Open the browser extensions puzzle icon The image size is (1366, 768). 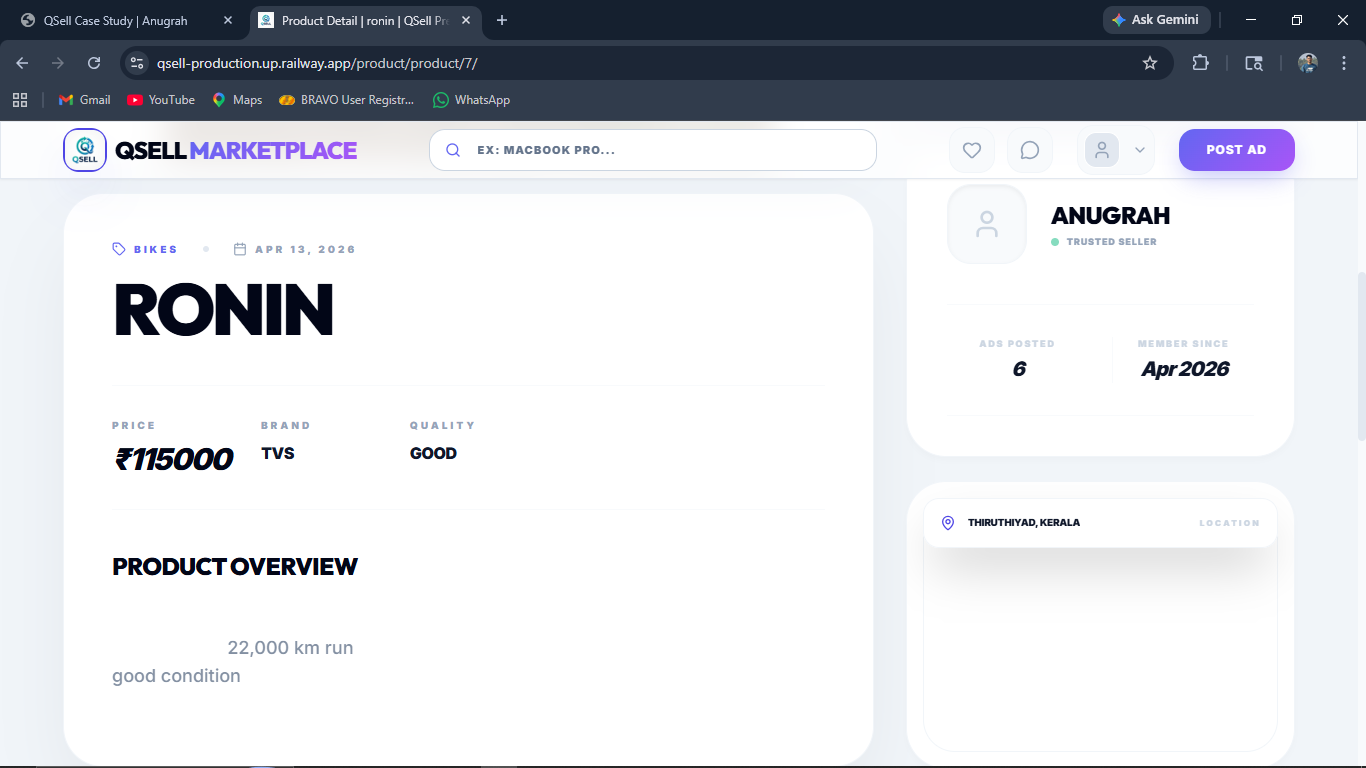[x=1200, y=63]
